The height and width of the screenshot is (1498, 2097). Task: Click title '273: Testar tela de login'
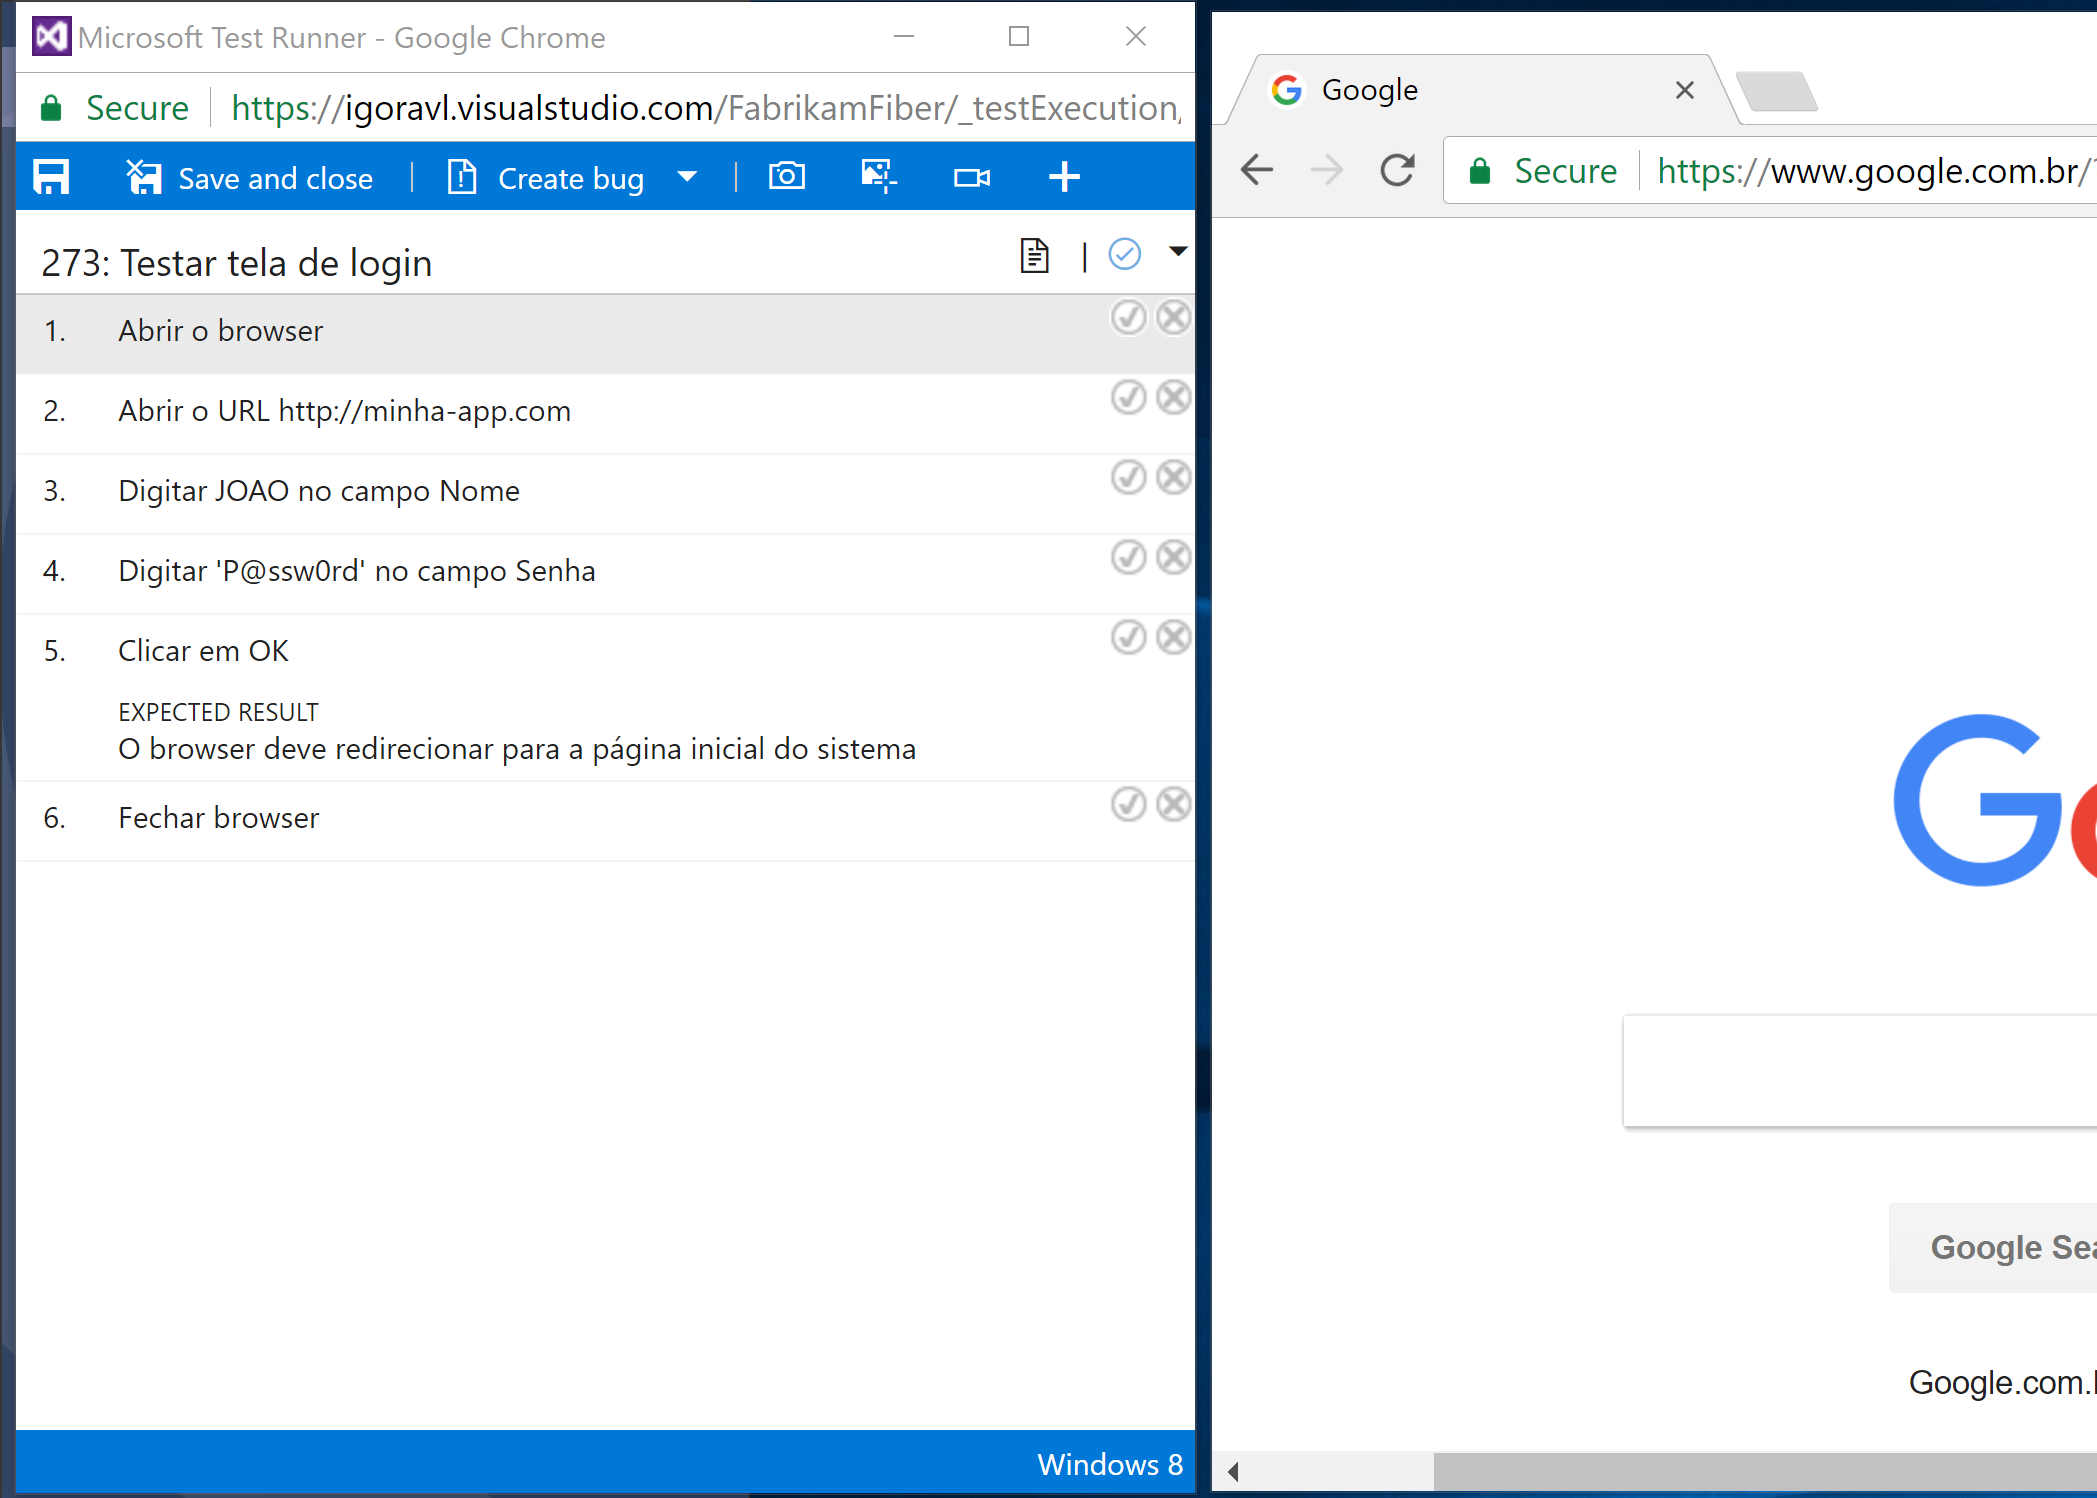(x=237, y=263)
